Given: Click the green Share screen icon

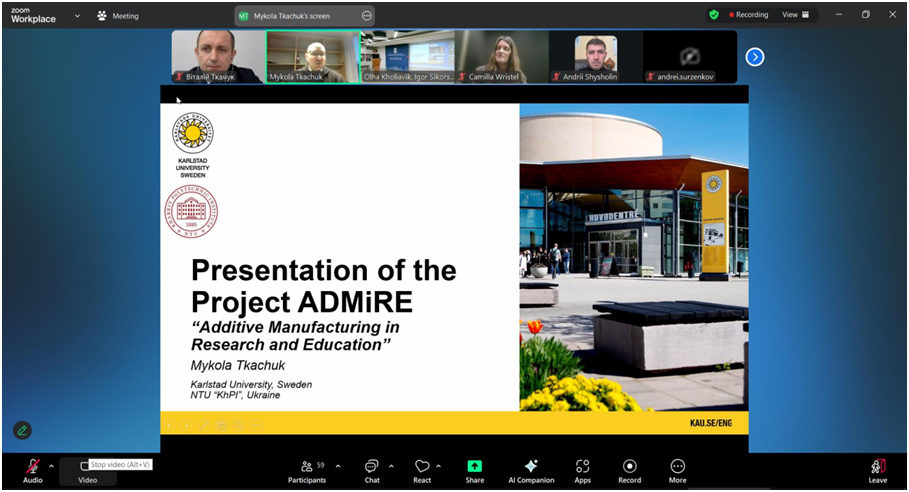Looking at the screenshot, I should click(474, 470).
